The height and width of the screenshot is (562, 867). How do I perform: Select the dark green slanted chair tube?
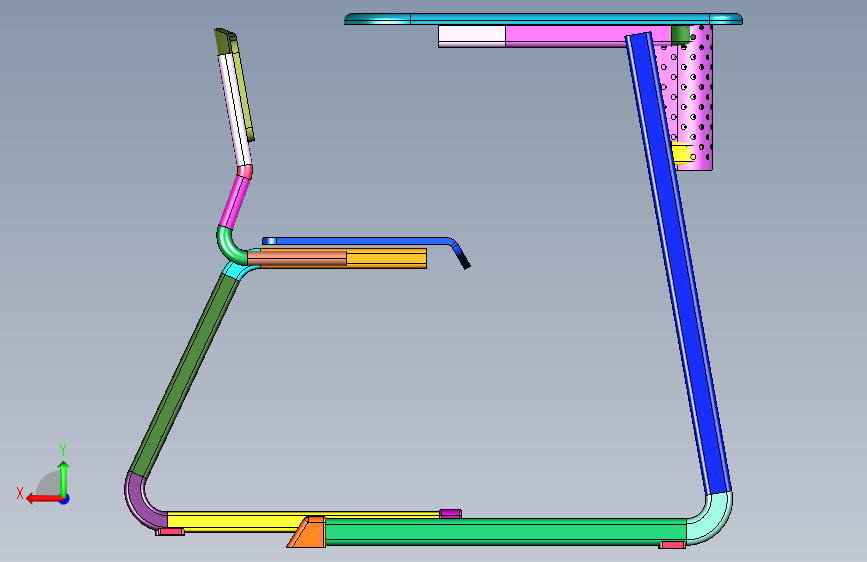(184, 375)
